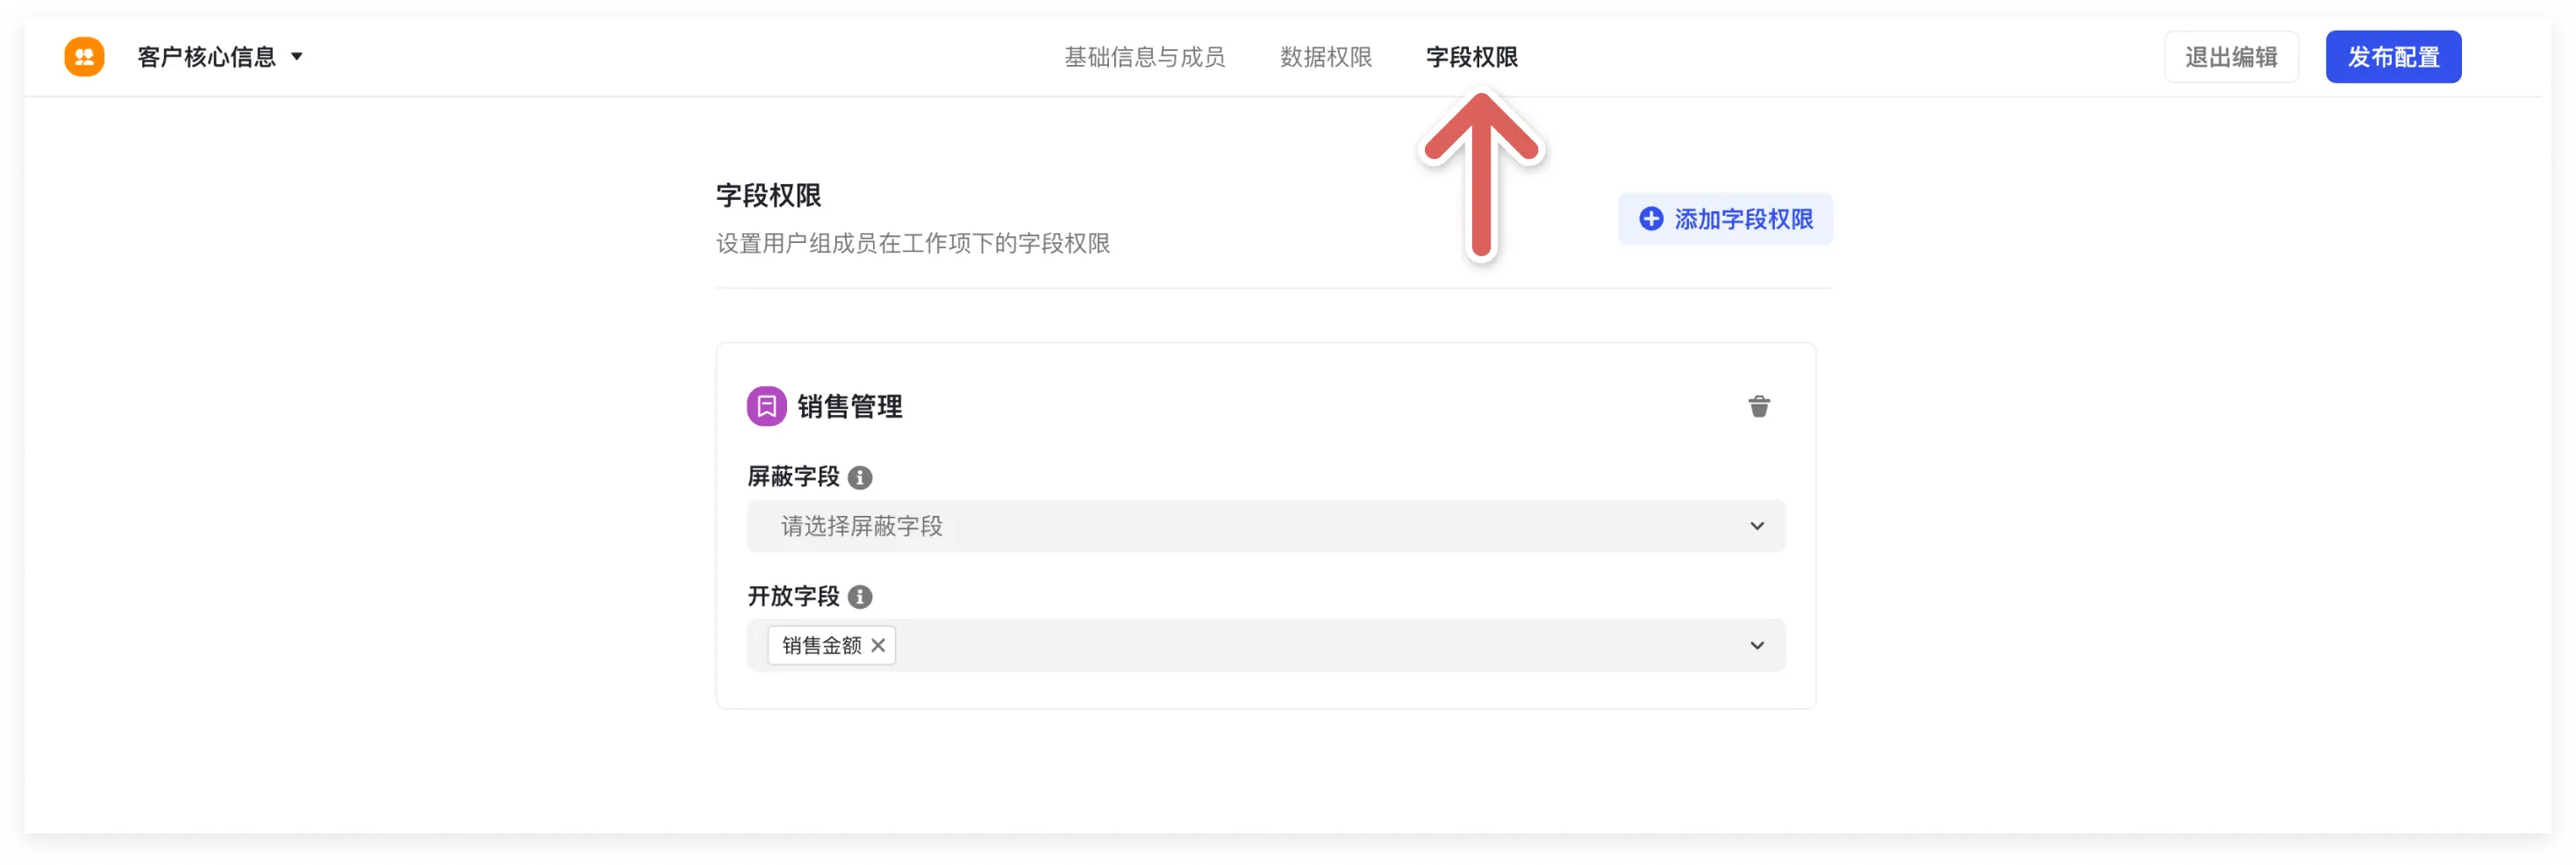Click info icon beside 开放字段
Viewport: 2576px width, 865px height.
tap(859, 597)
